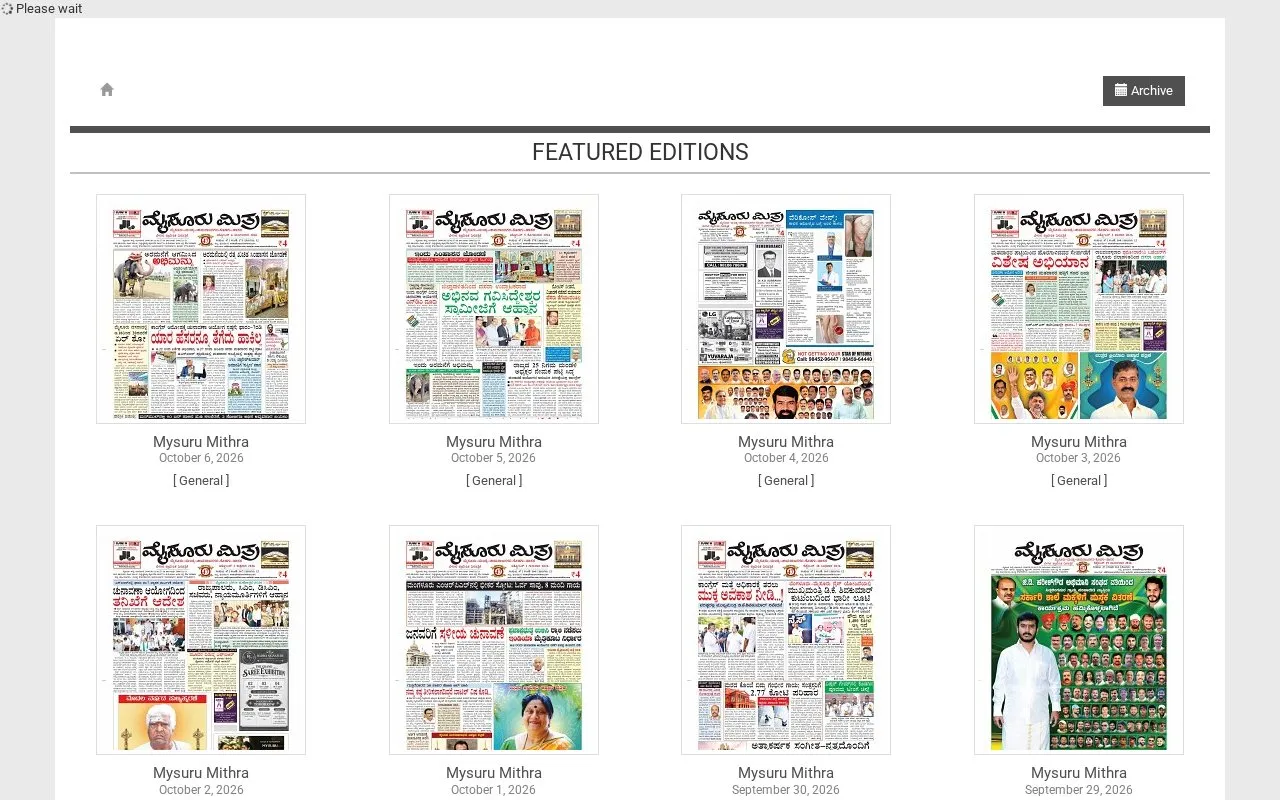Click Mysuru Mithra title above October 3, 2026
This screenshot has height=800, width=1280.
1079,442
